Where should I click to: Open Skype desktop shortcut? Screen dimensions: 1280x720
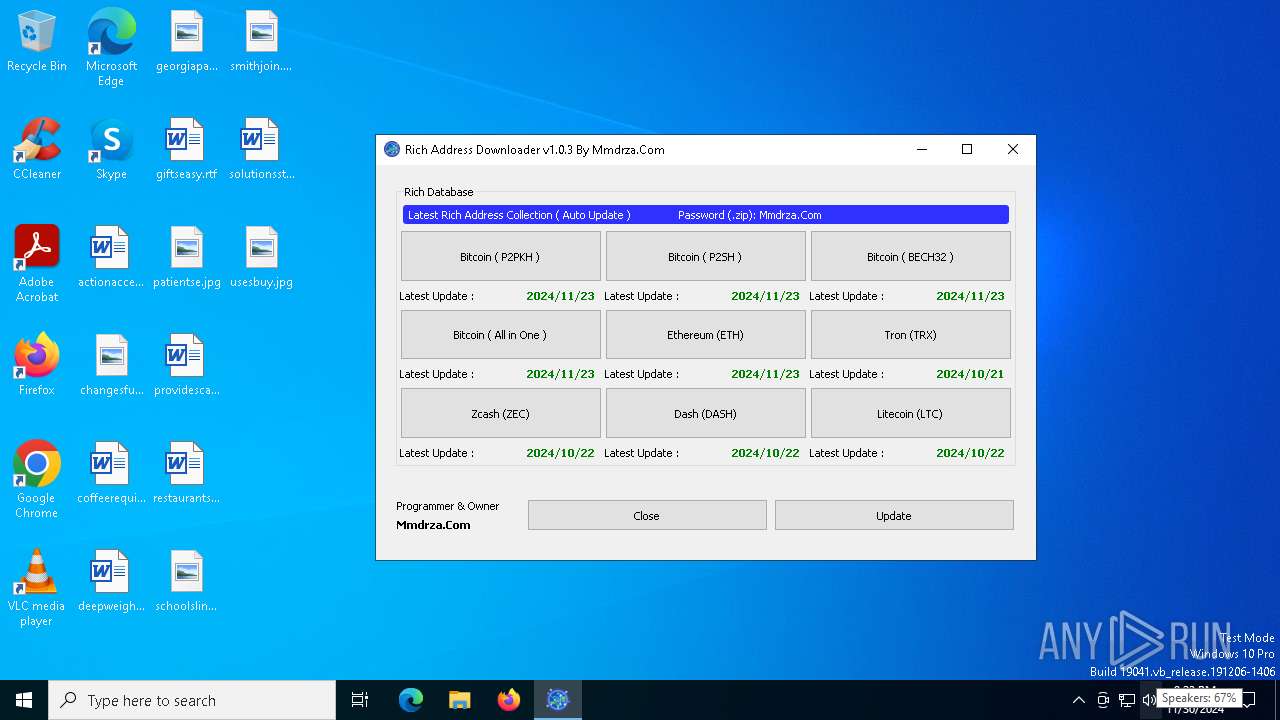tap(111, 150)
